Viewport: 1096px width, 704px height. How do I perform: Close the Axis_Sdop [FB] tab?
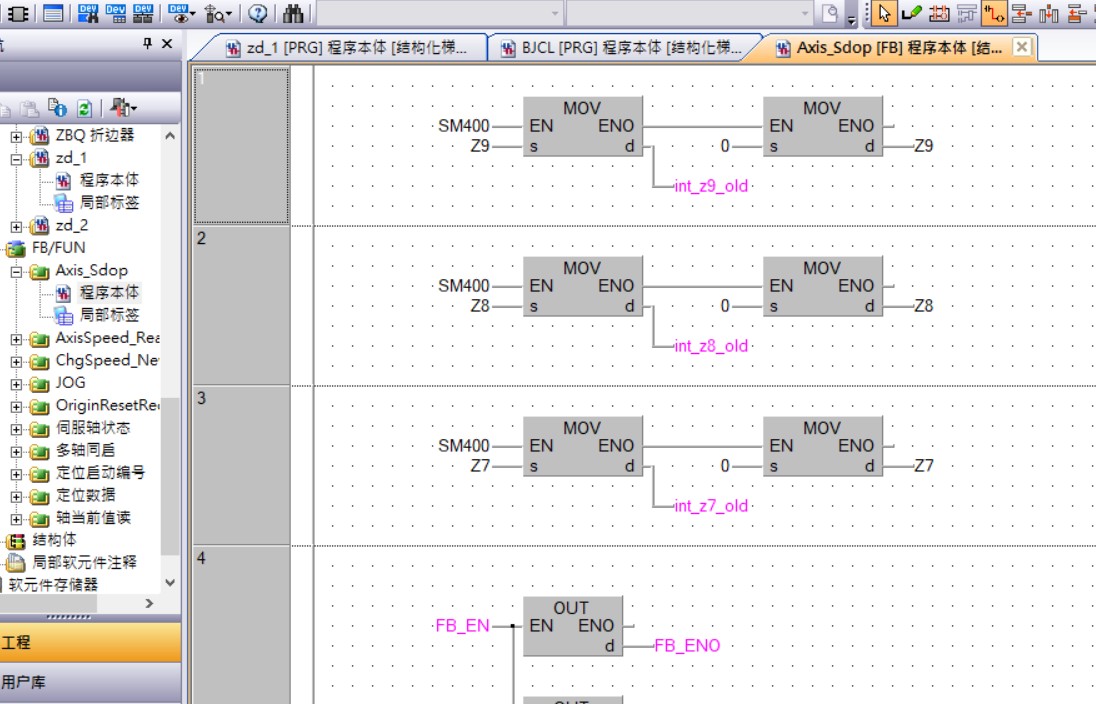point(1021,47)
